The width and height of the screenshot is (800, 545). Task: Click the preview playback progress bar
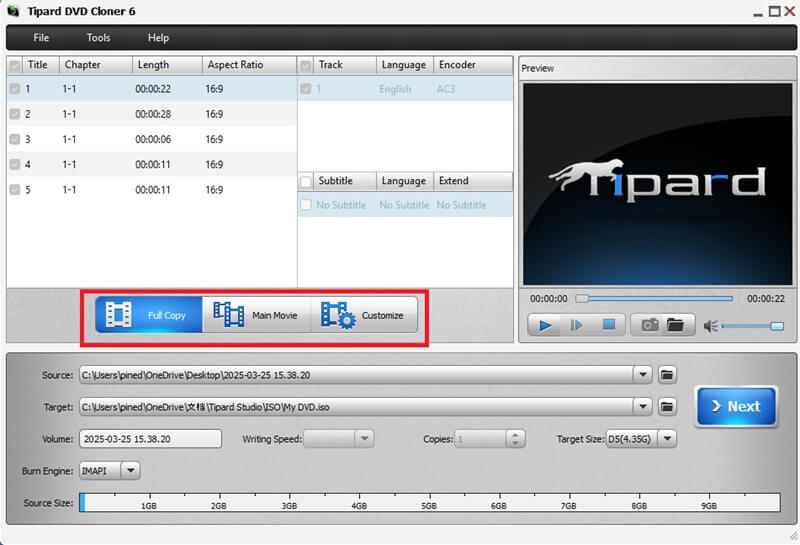(x=654, y=299)
